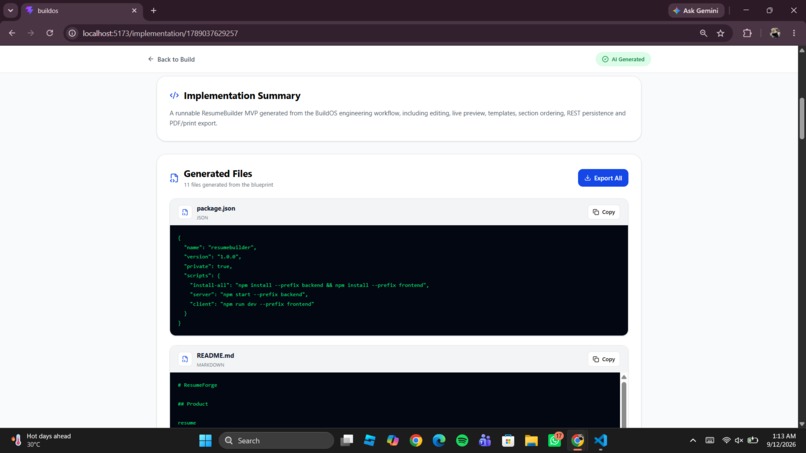
Task: Click the Implementation Summary code icon
Action: 174,95
